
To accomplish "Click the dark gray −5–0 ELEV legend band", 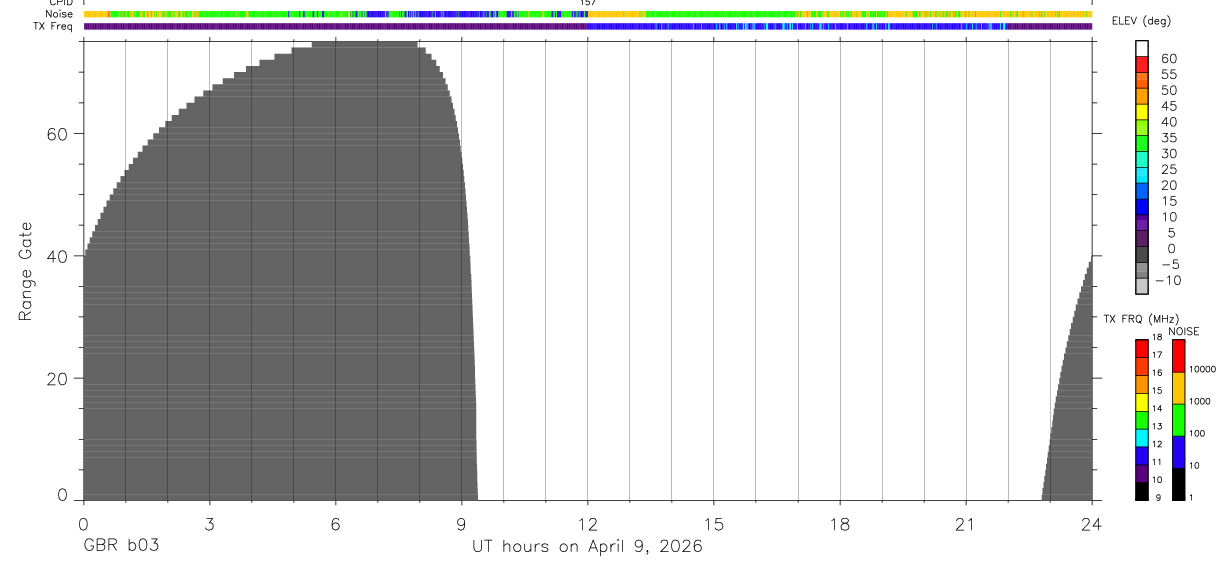I will (1141, 255).
